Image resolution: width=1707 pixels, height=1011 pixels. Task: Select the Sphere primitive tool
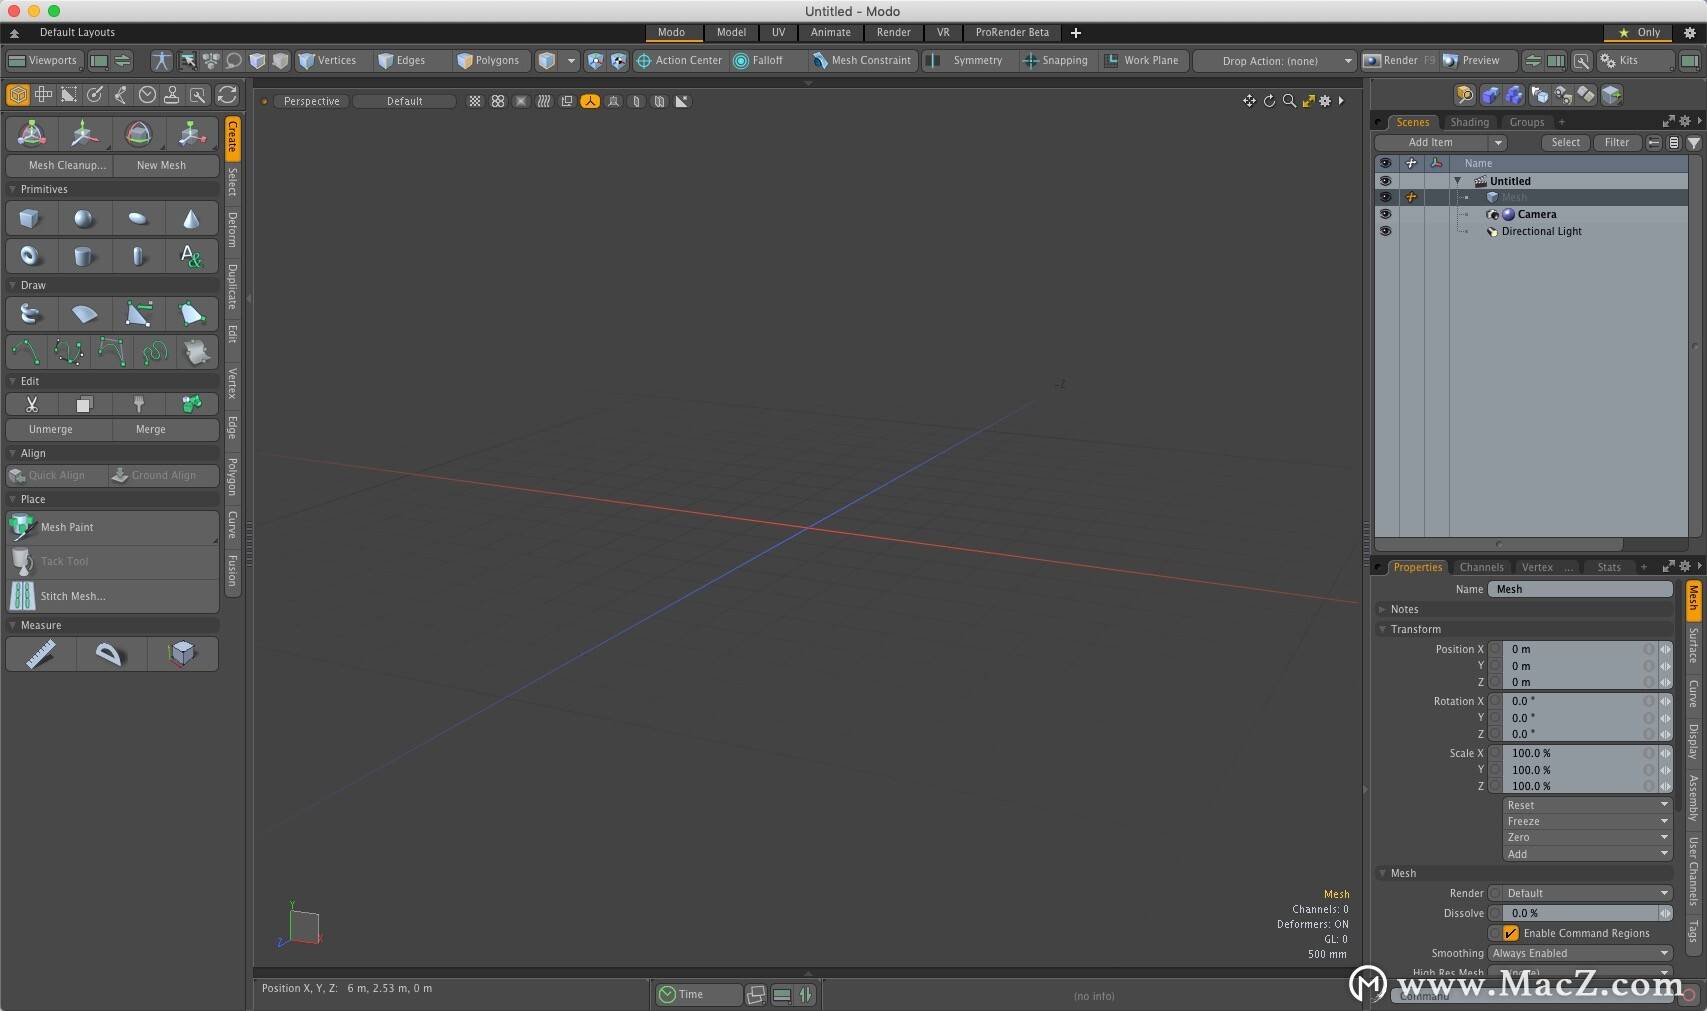coord(84,218)
